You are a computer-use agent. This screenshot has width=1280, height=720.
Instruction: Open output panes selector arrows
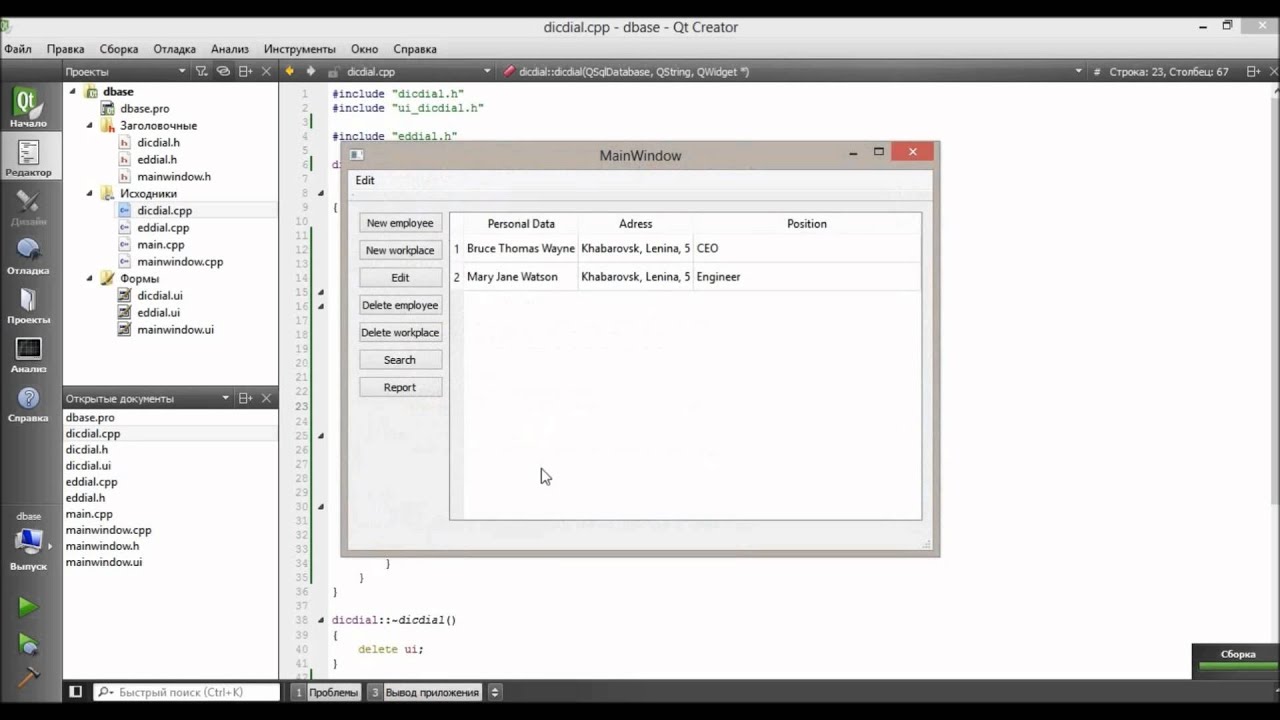coord(494,692)
